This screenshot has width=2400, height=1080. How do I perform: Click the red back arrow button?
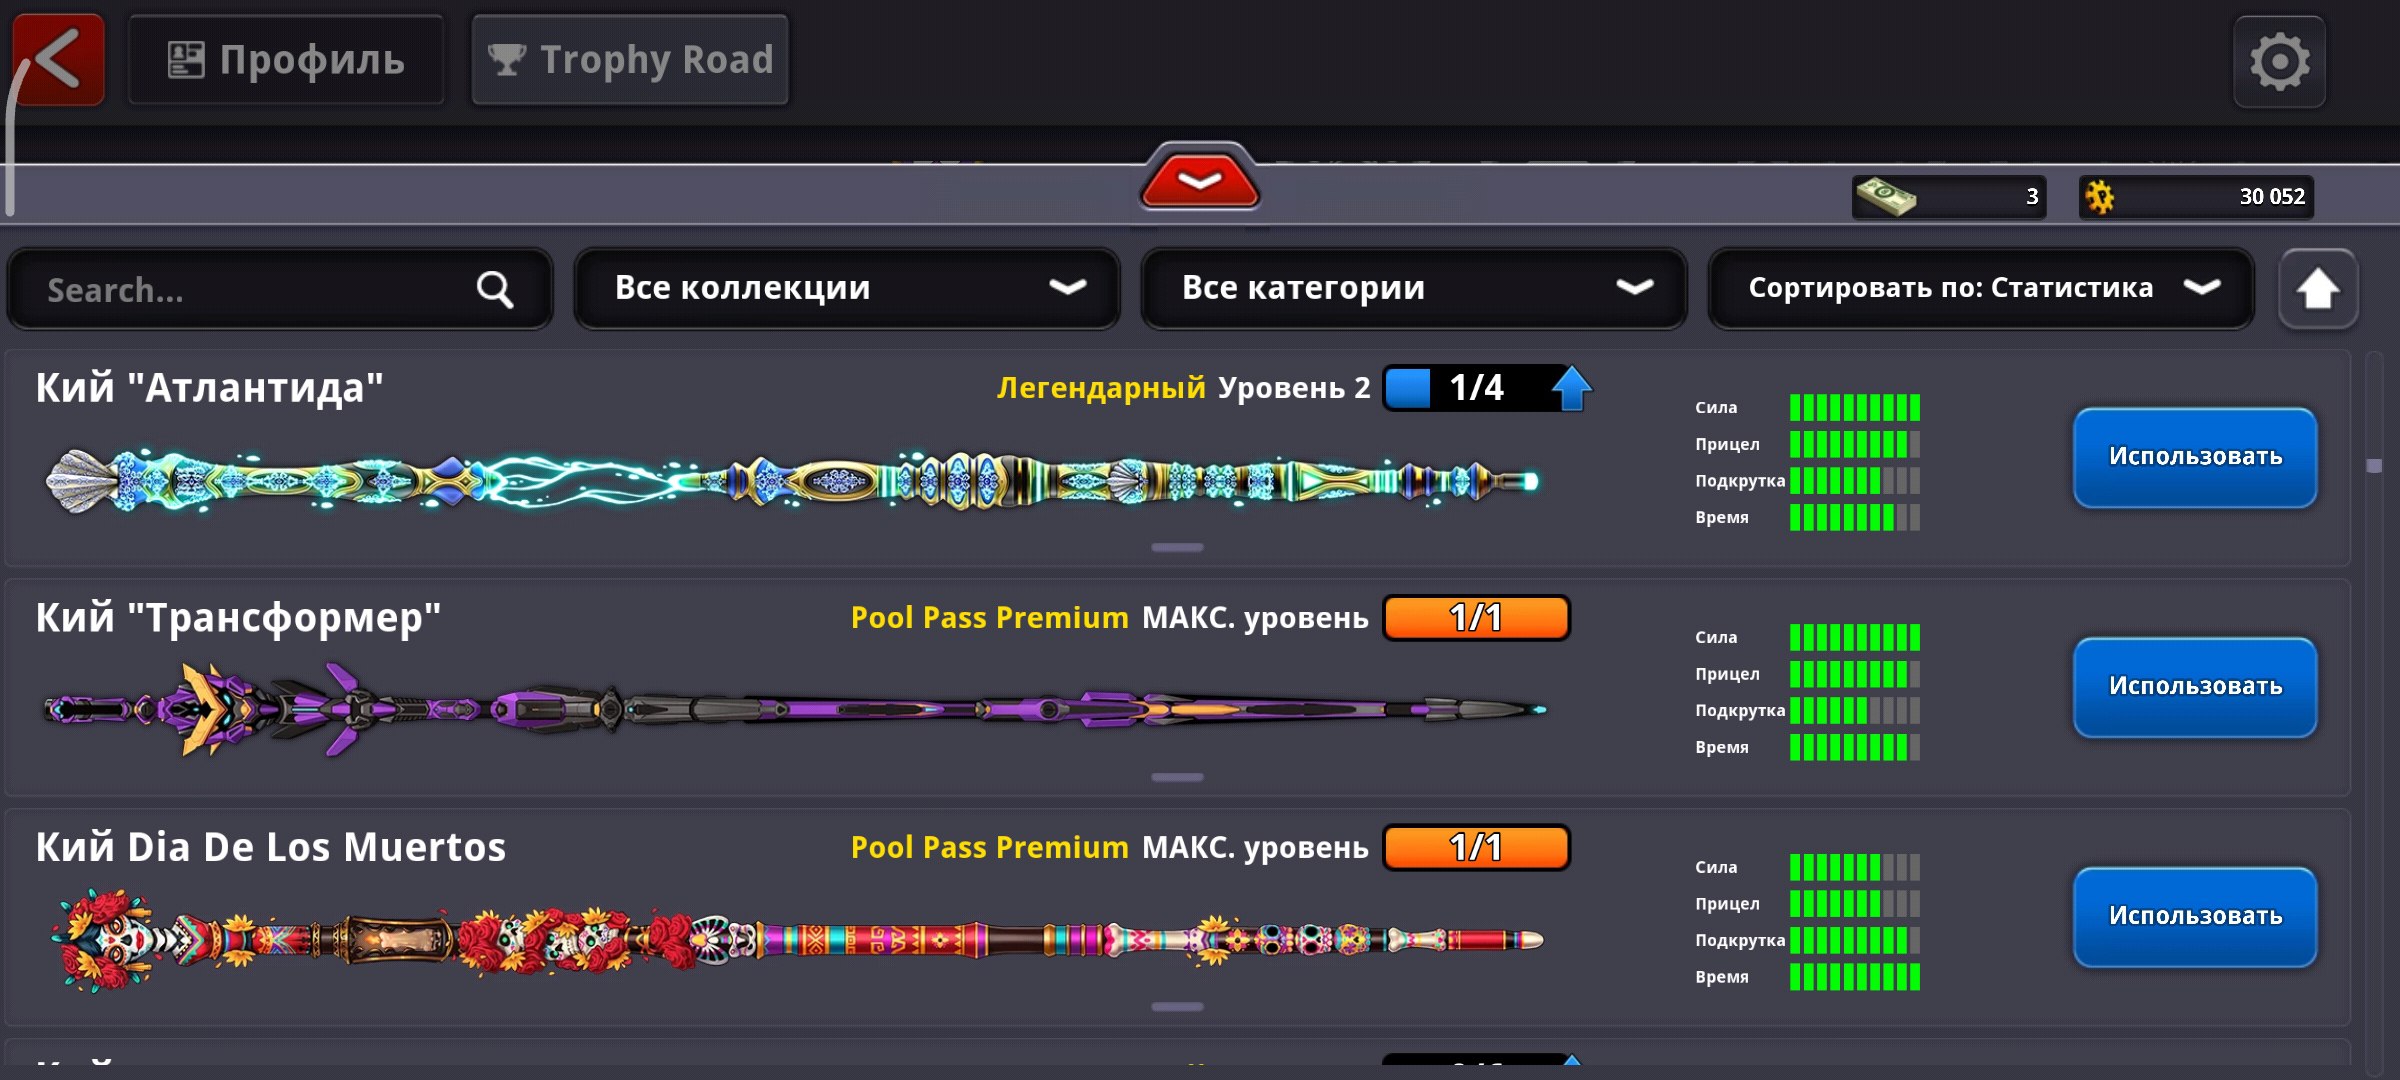pyautogui.click(x=59, y=60)
